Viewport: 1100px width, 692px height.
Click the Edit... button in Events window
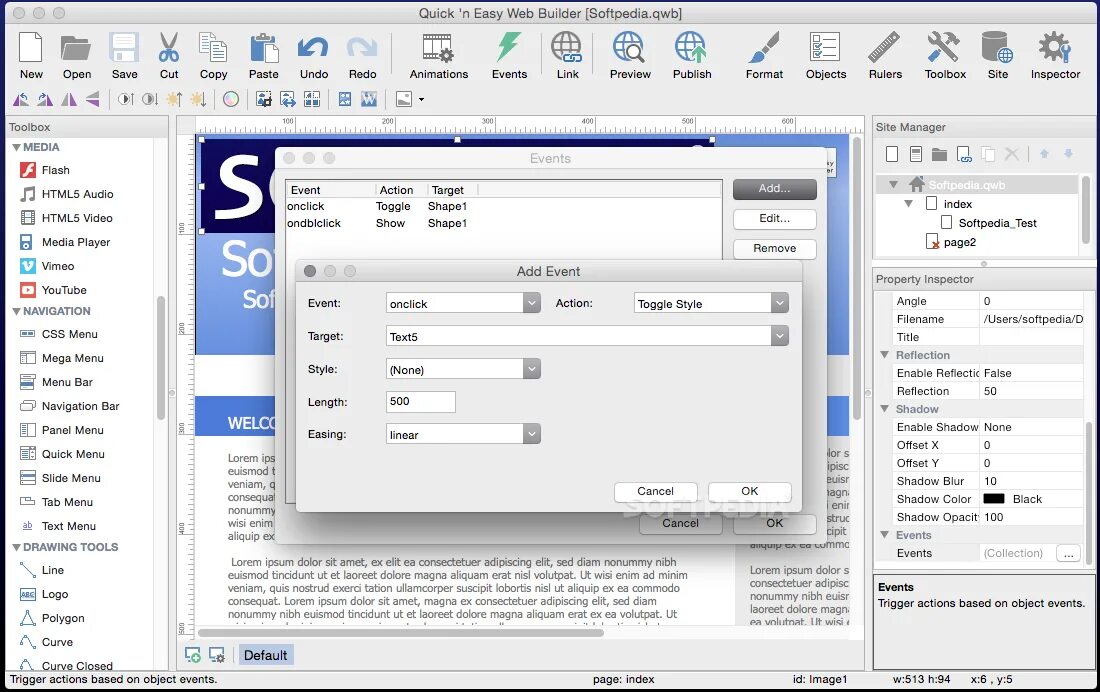point(774,218)
